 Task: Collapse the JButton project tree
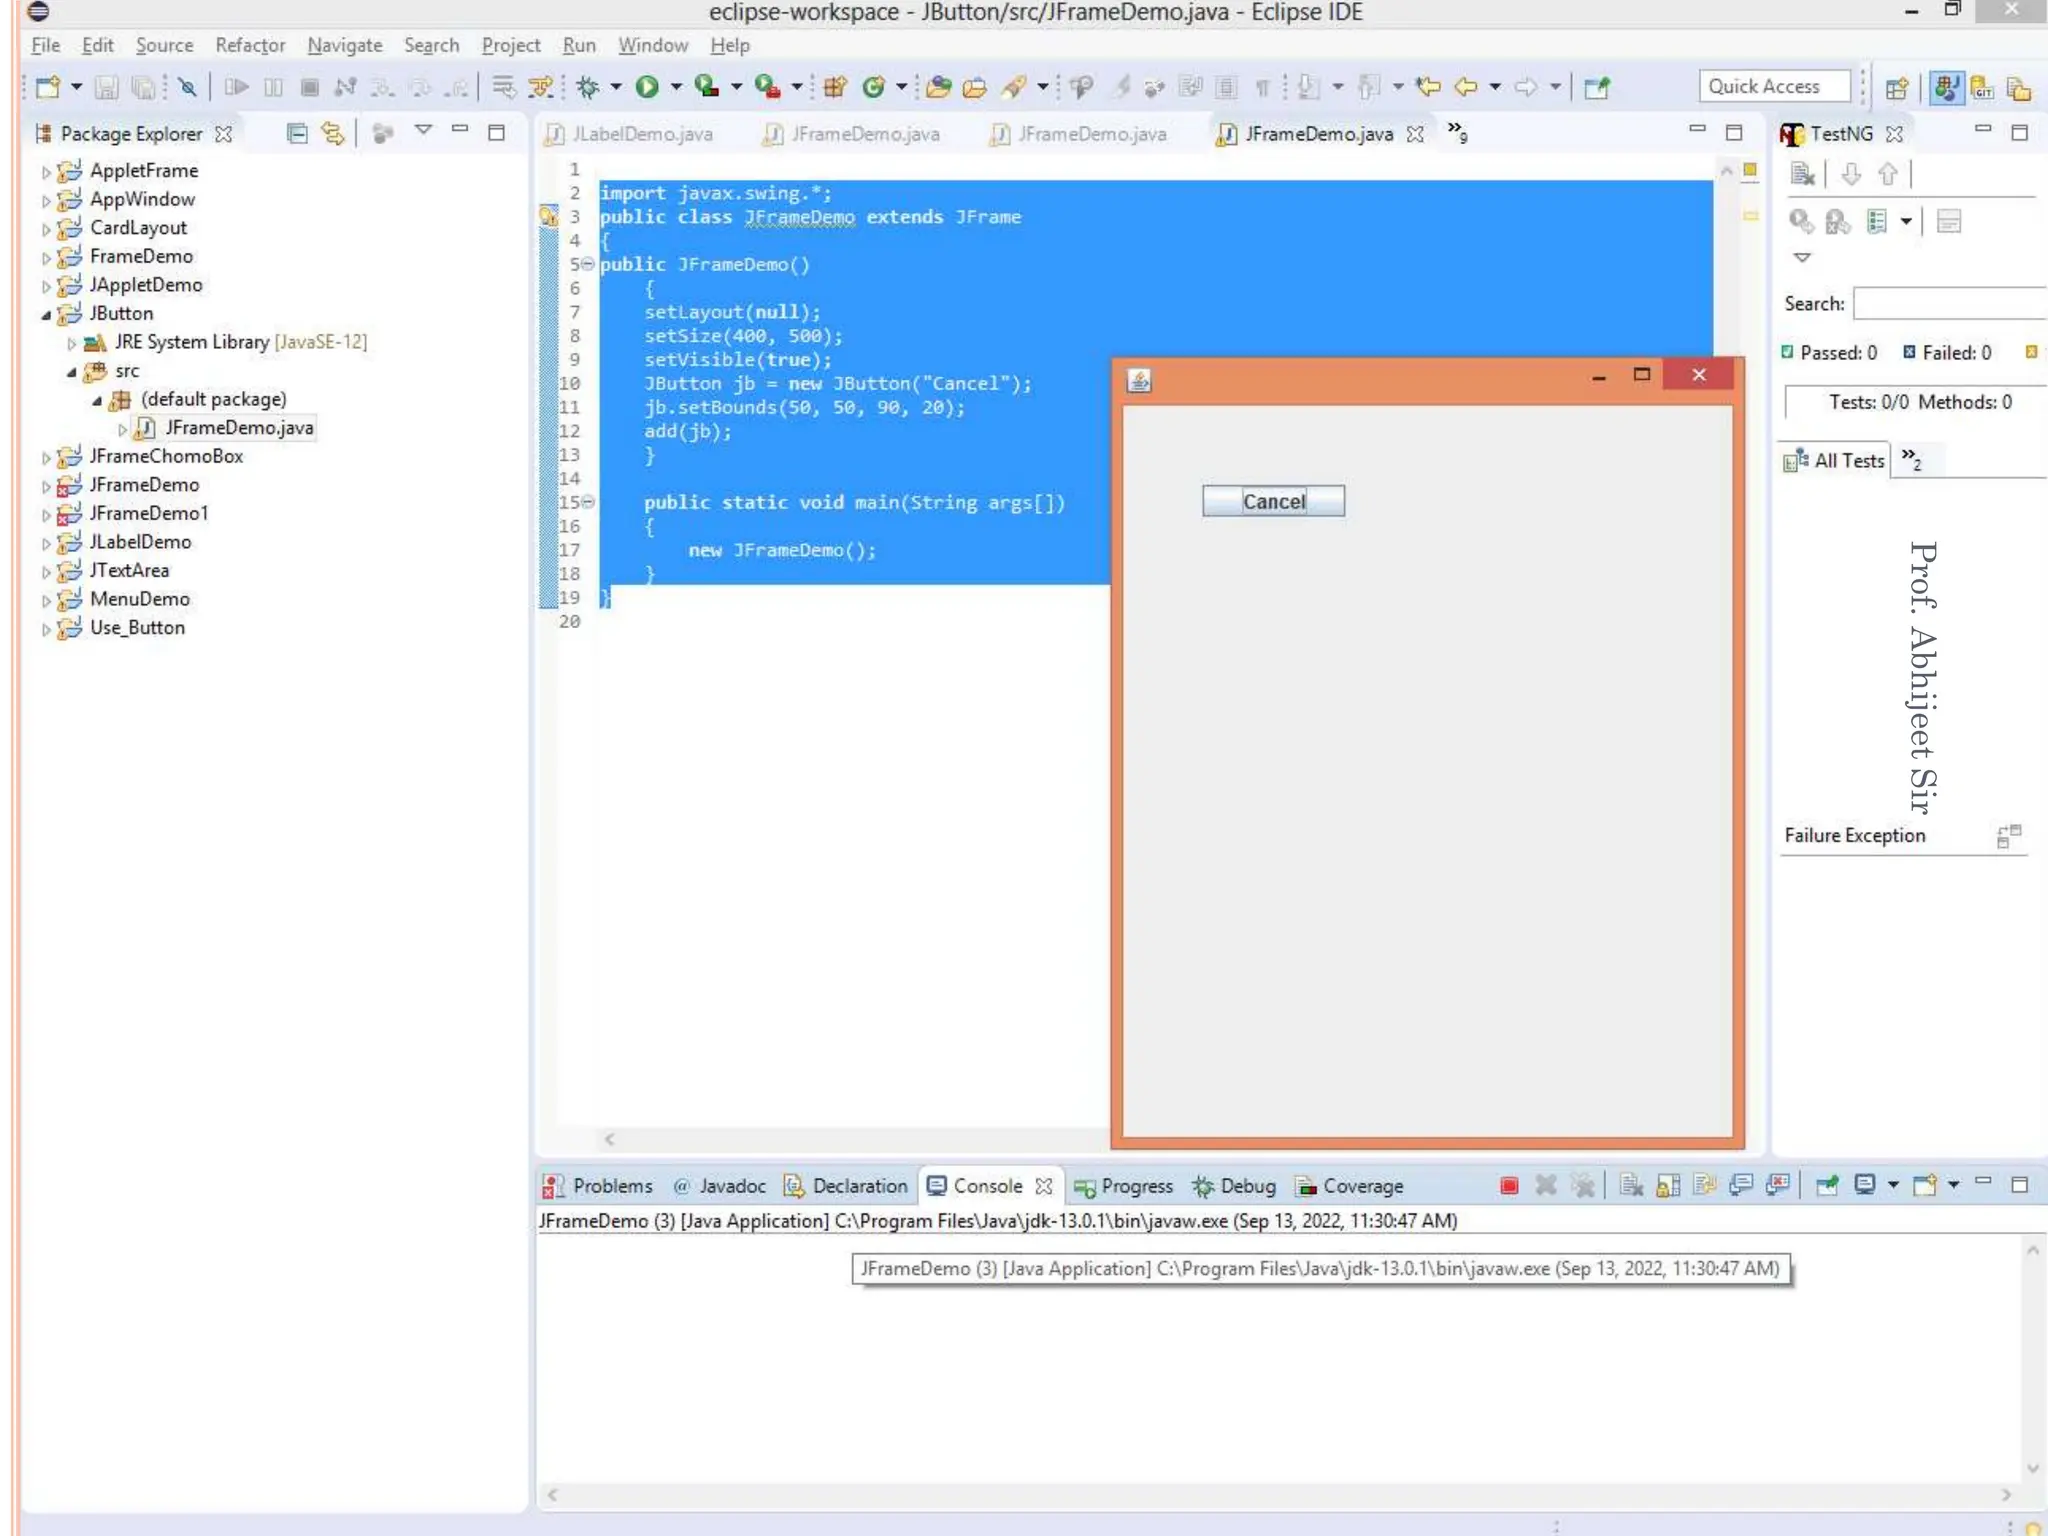click(46, 315)
